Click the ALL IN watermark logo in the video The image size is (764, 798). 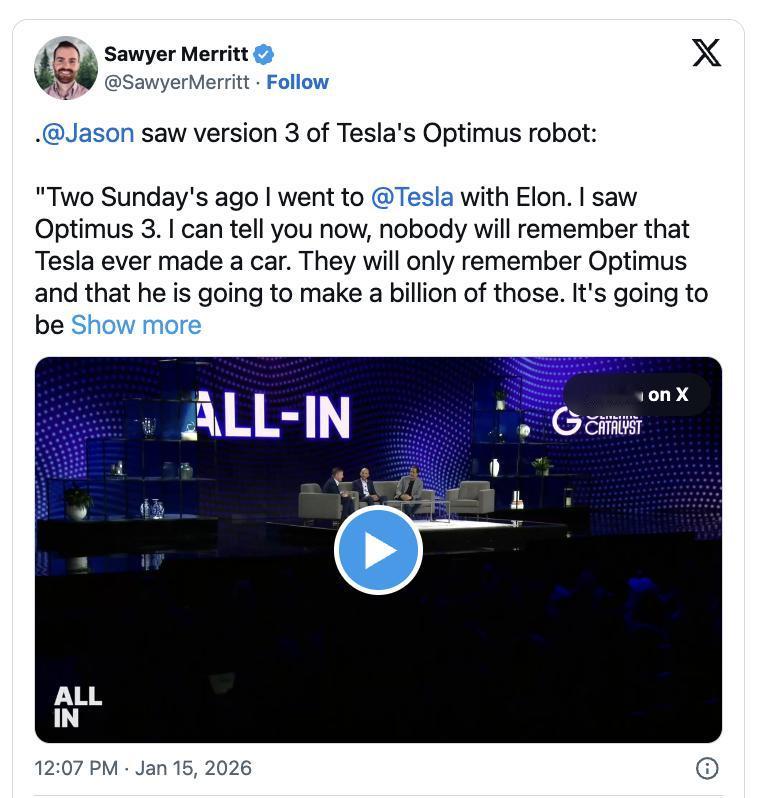tap(77, 706)
